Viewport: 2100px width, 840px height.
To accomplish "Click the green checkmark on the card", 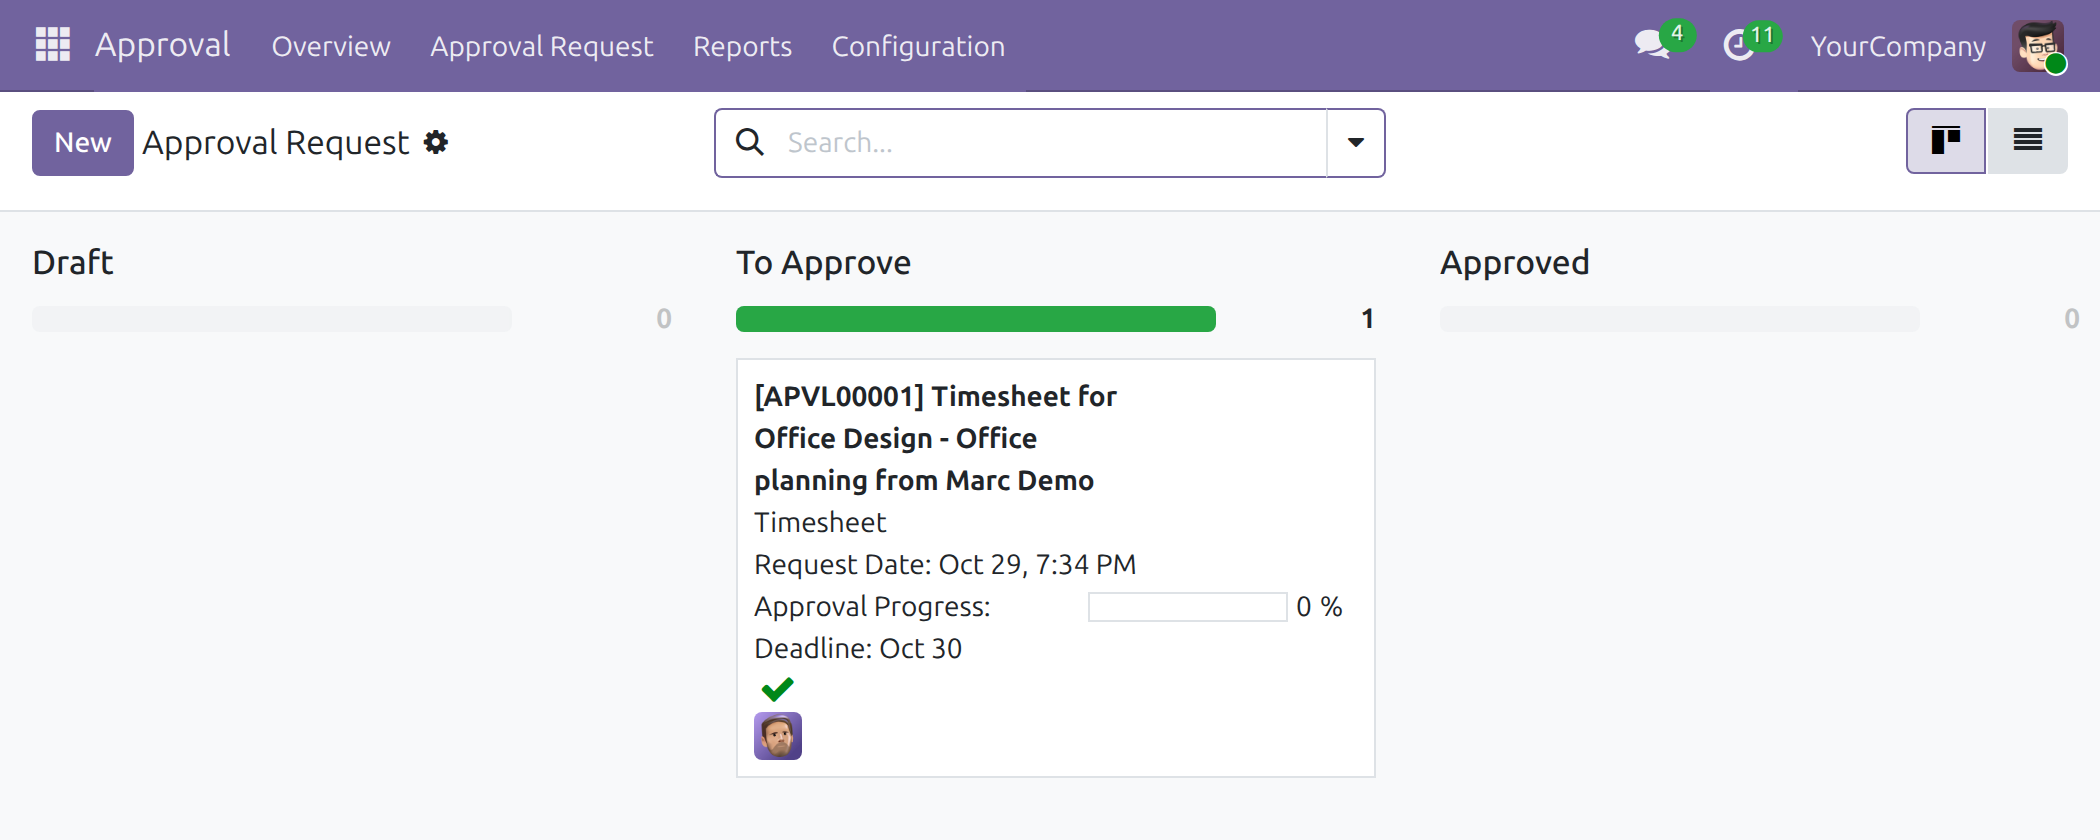I will coord(777,689).
